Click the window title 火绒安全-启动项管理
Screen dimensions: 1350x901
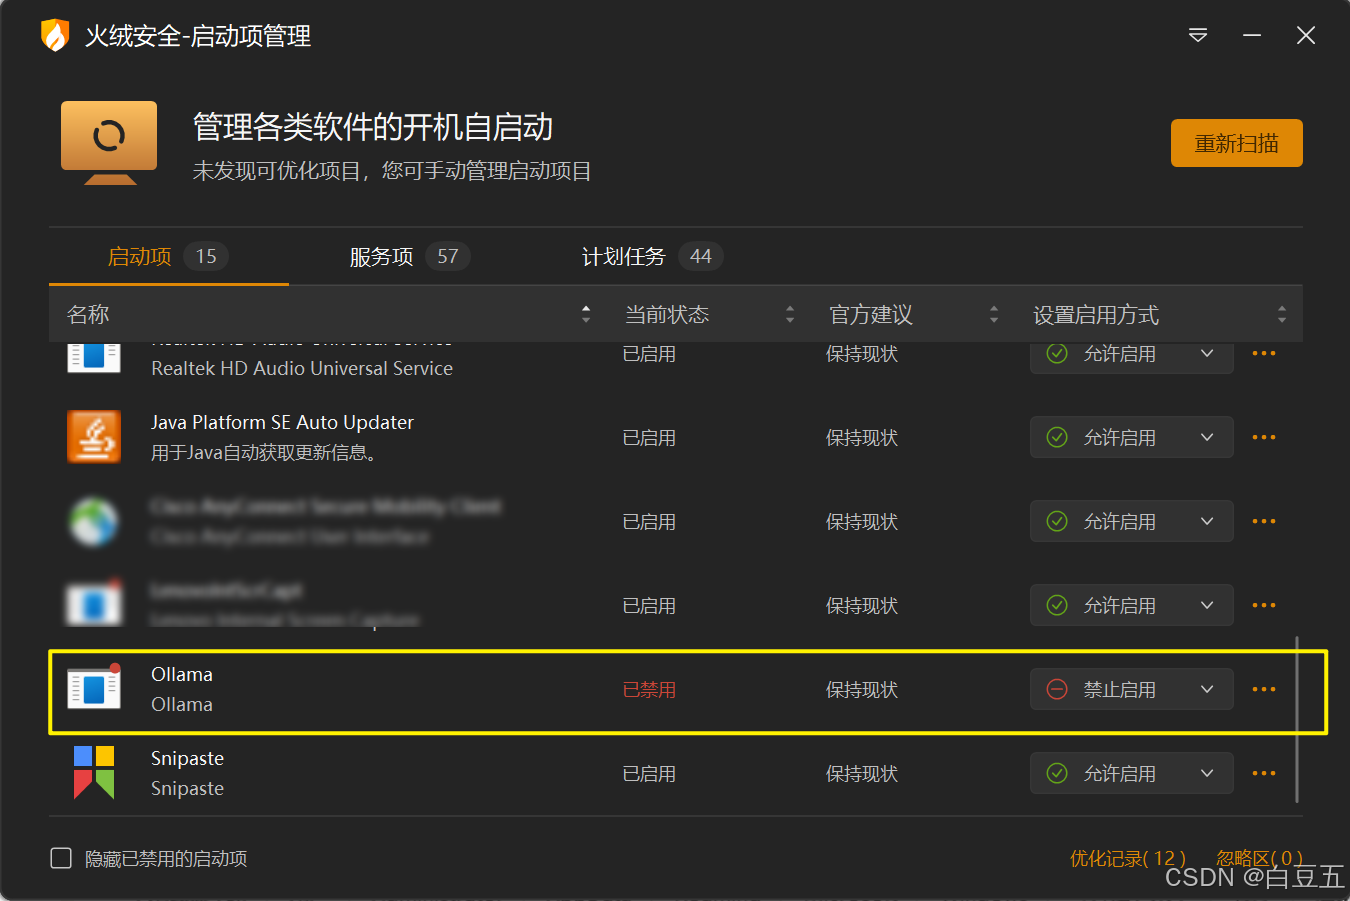click(x=198, y=36)
